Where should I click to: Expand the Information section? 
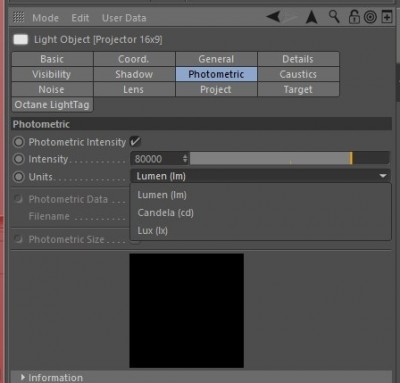coord(23,377)
